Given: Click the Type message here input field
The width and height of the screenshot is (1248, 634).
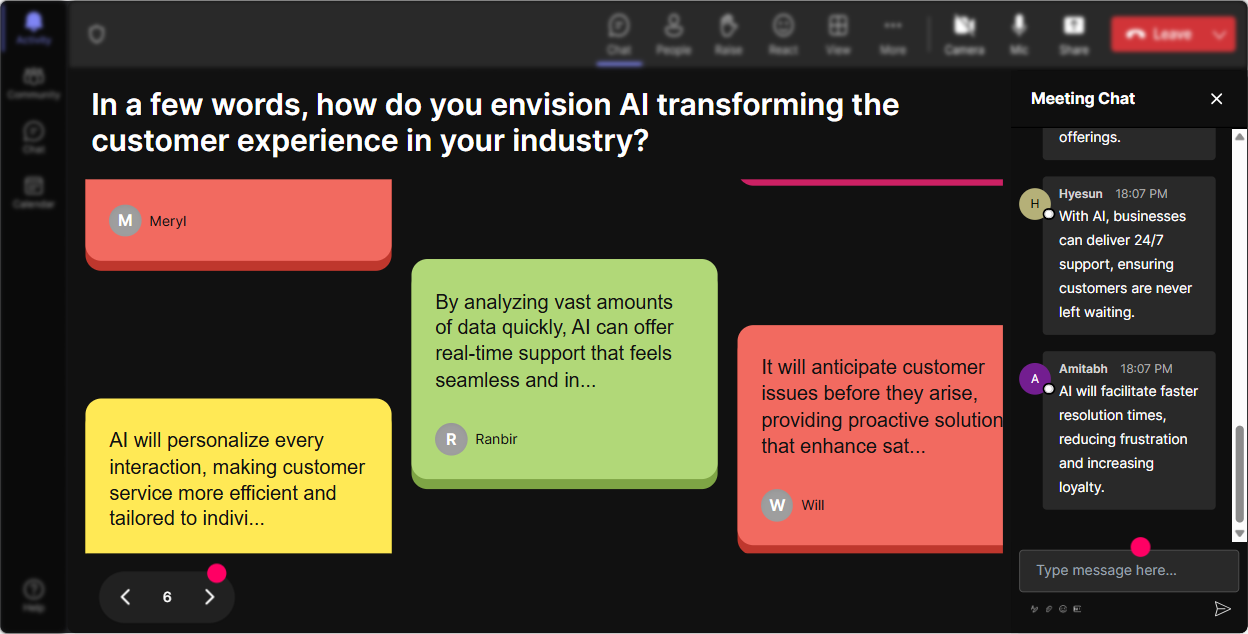Looking at the screenshot, I should pos(1129,570).
